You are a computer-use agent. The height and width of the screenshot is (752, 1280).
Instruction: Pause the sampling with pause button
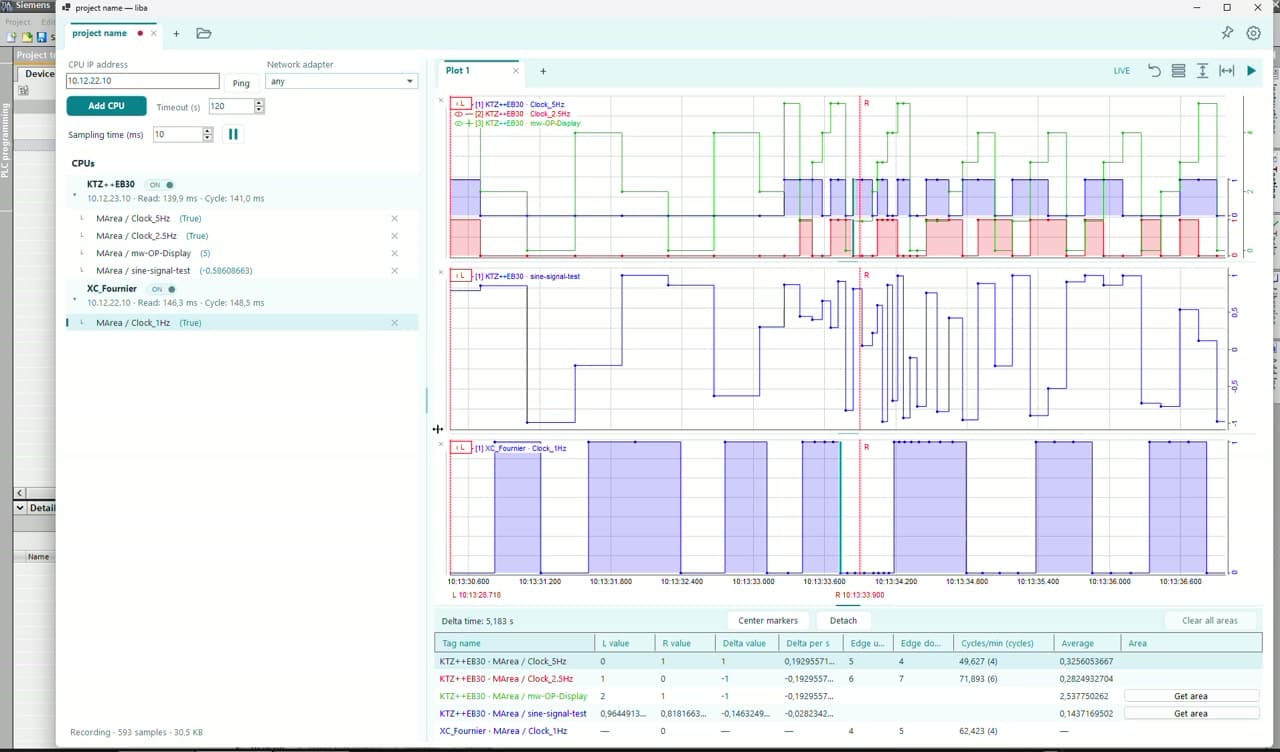click(x=233, y=134)
